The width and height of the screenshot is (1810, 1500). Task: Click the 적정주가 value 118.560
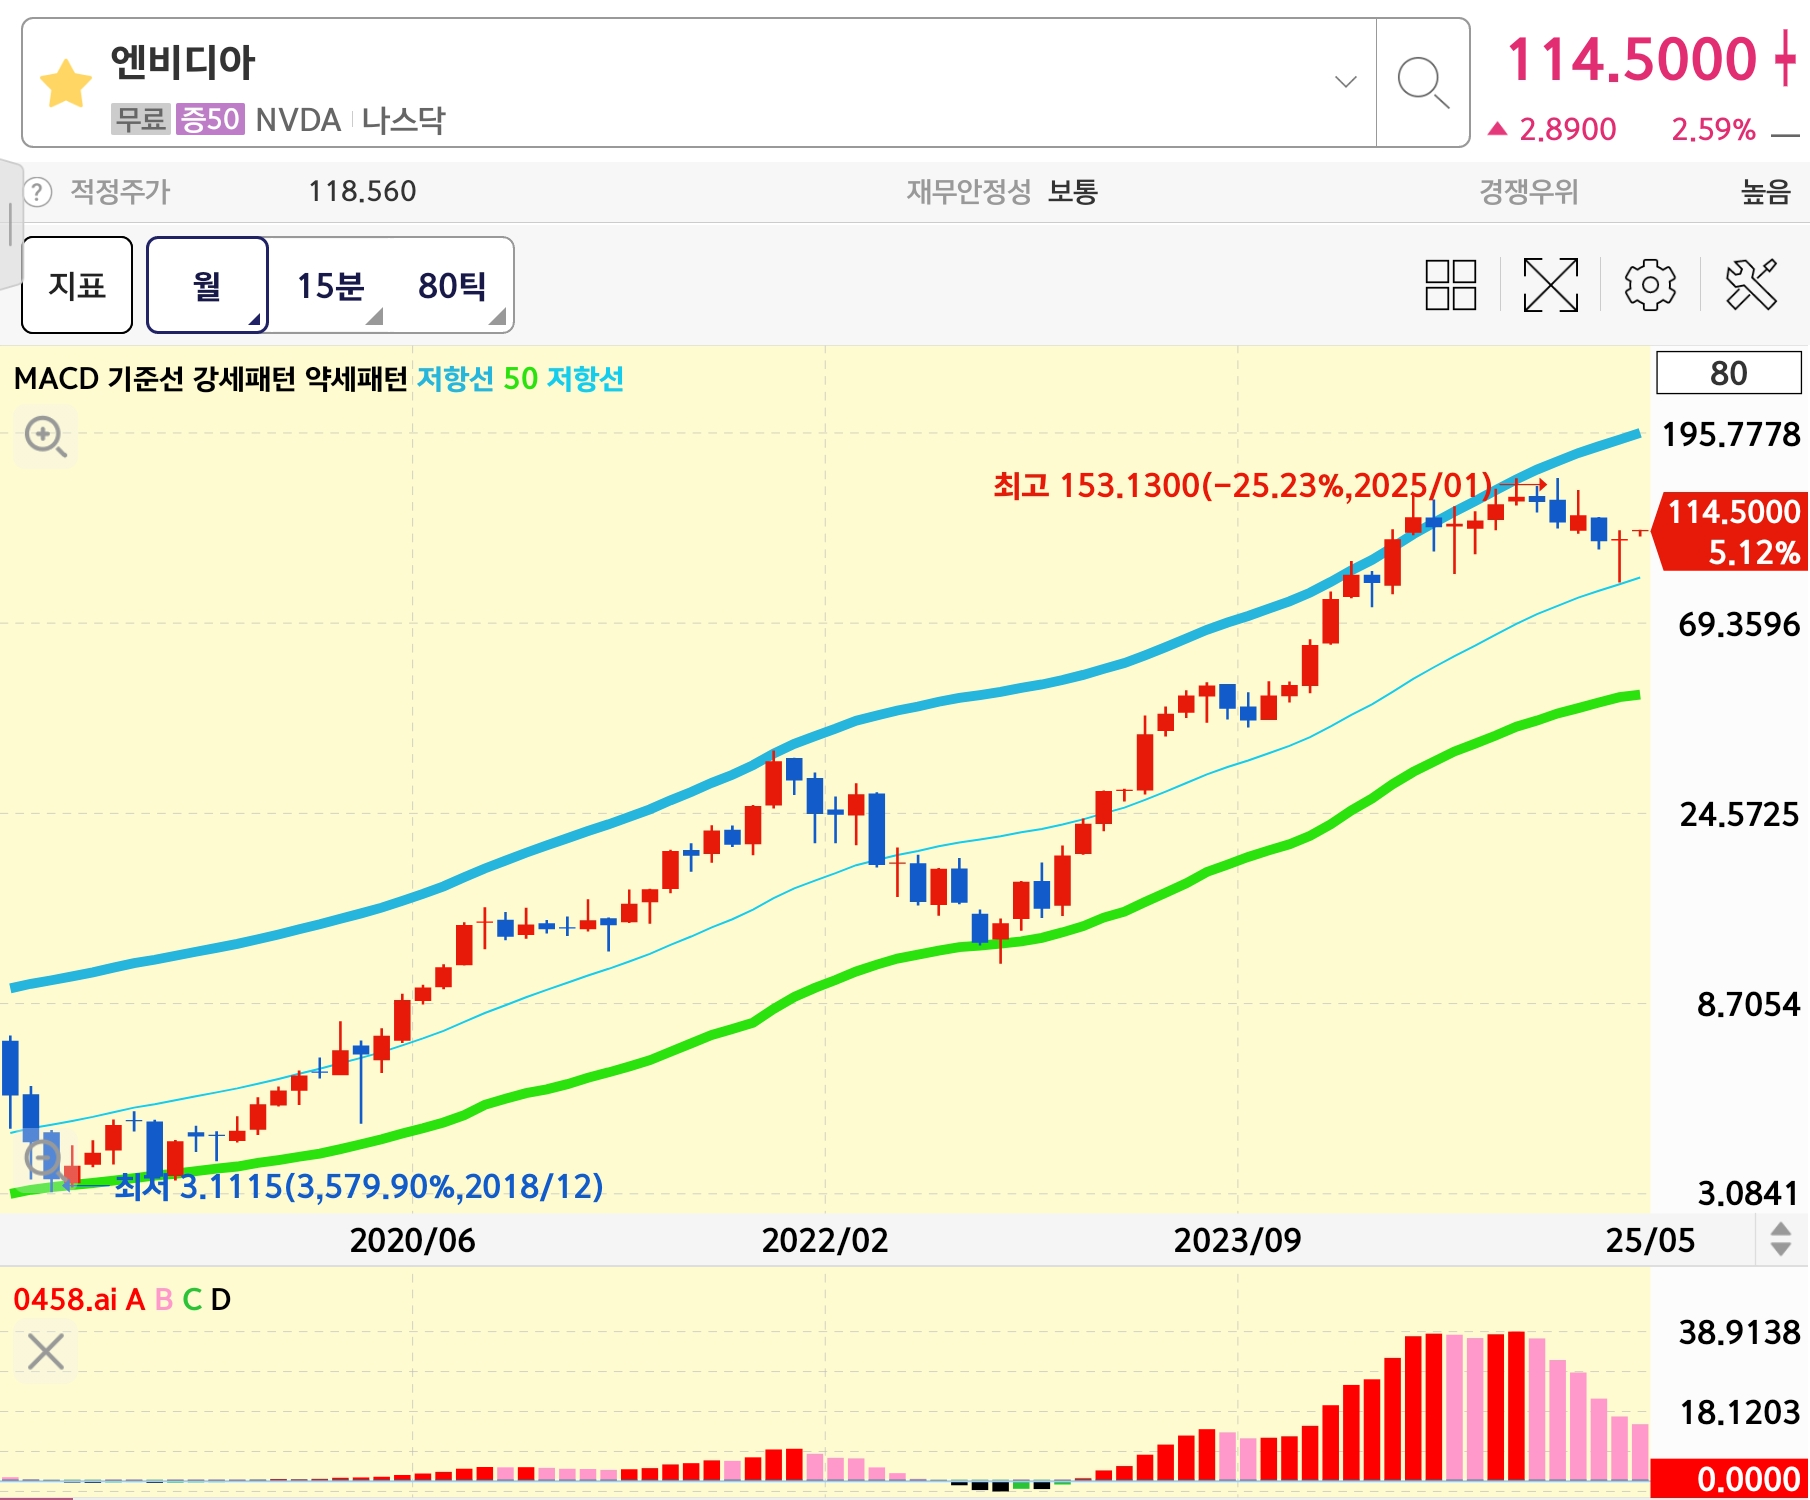click(362, 191)
